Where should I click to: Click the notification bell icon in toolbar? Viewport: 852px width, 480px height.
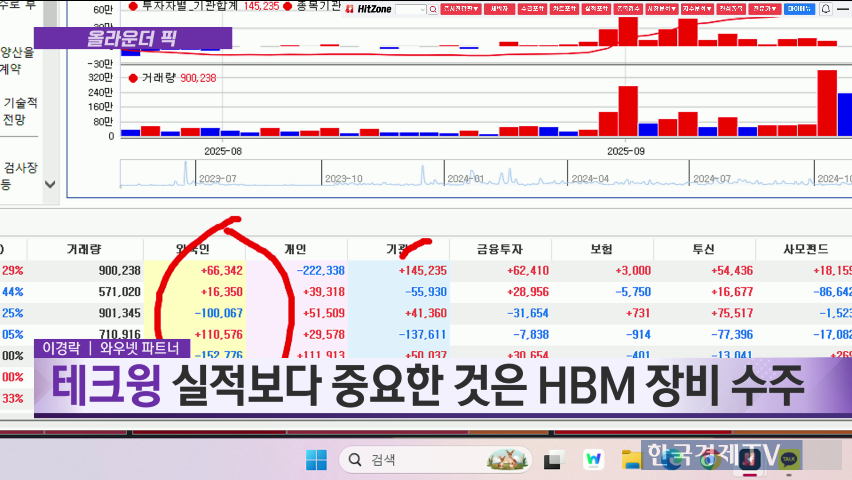826,9
